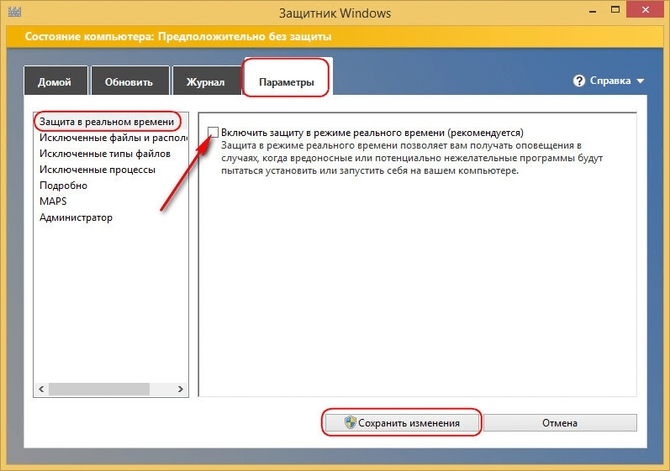Minimize the Защитник Windows window

pyautogui.click(x=593, y=10)
